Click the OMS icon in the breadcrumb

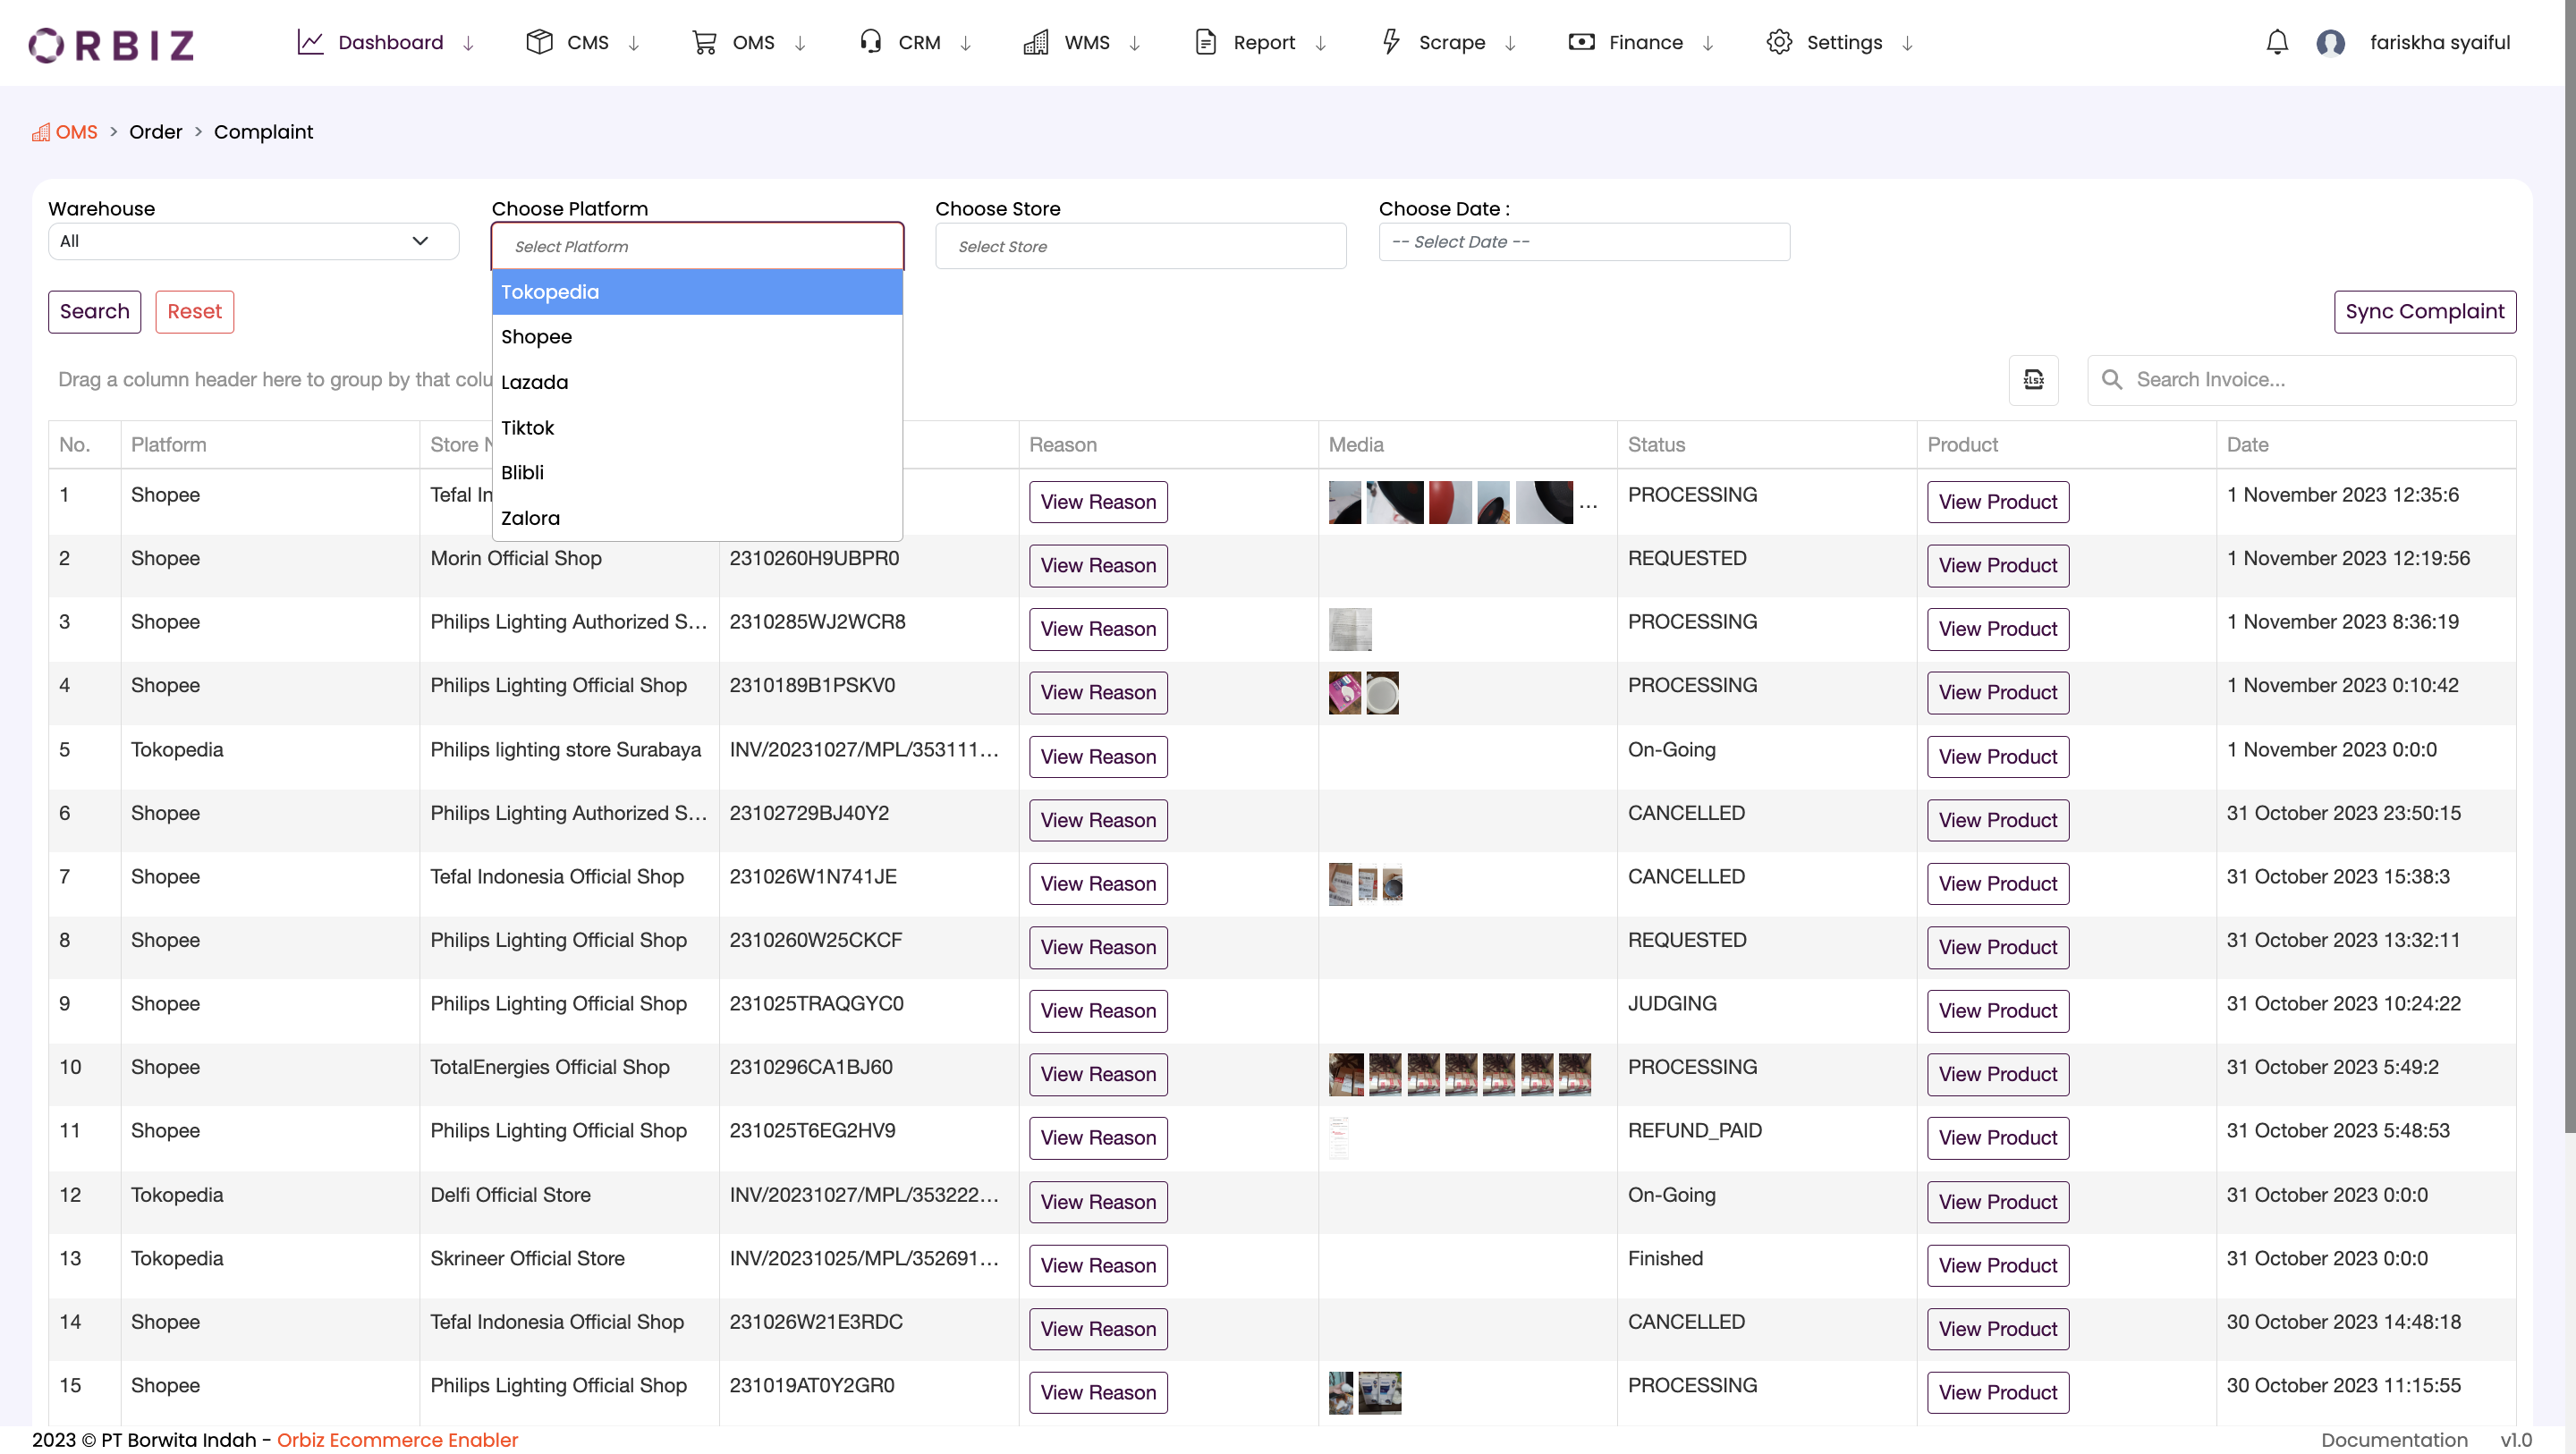40,131
